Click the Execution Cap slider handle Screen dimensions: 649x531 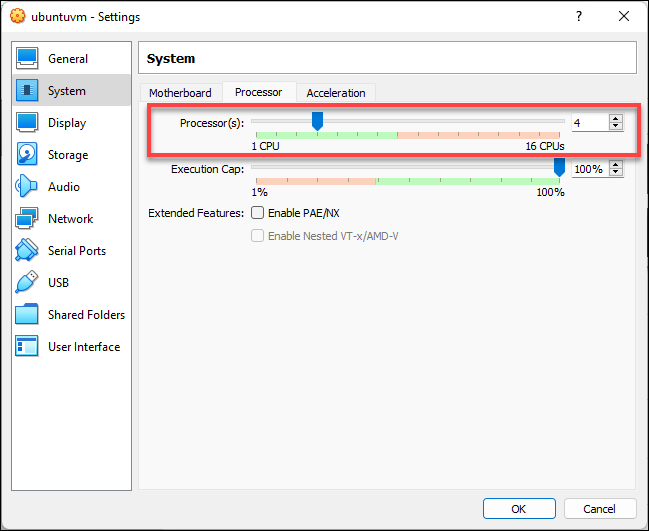coord(559,168)
